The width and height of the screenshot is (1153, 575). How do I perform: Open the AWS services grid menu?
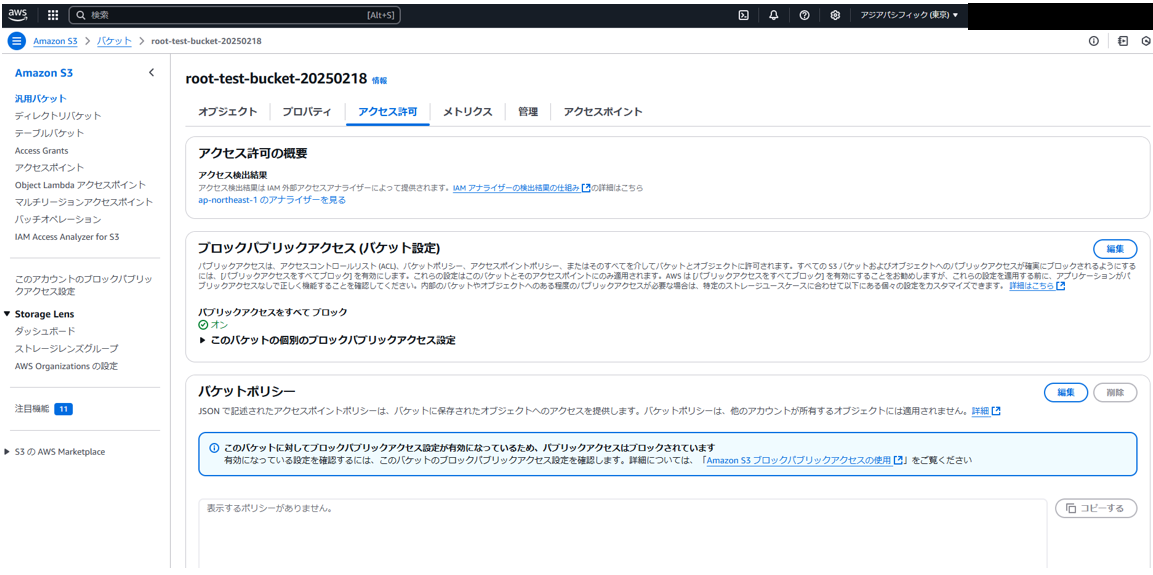[x=52, y=15]
